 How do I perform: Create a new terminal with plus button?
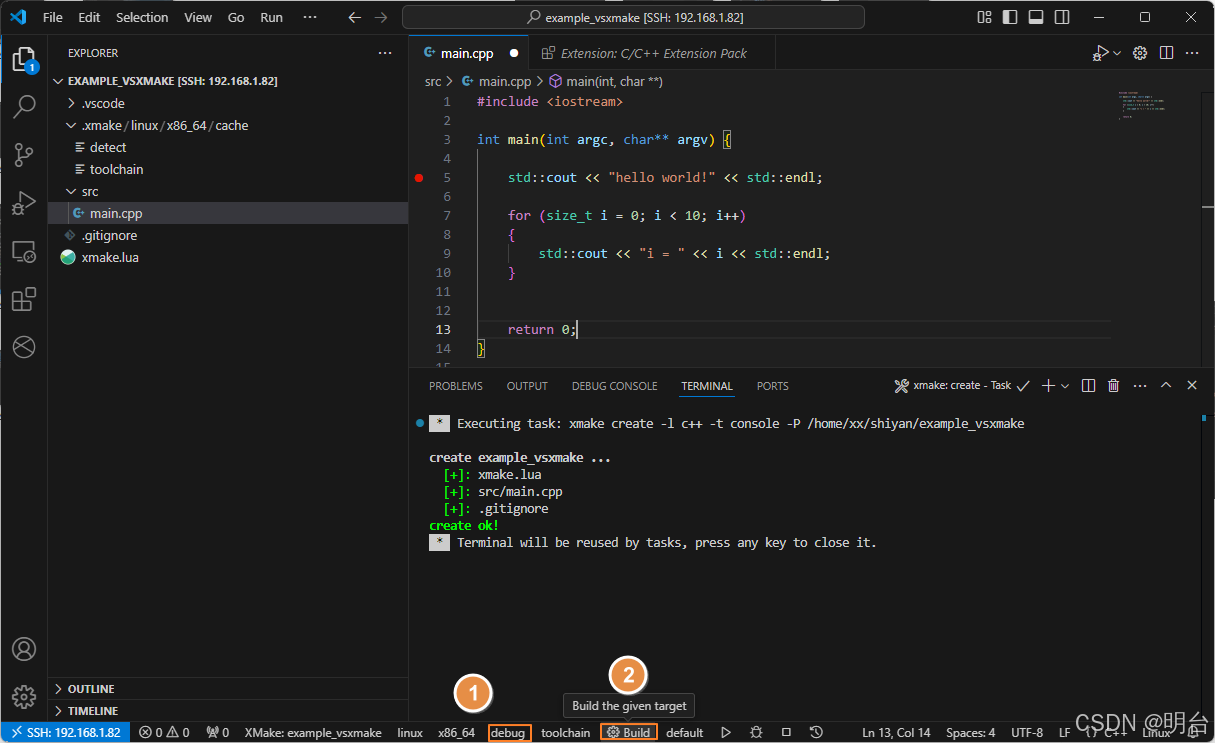pyautogui.click(x=1048, y=386)
